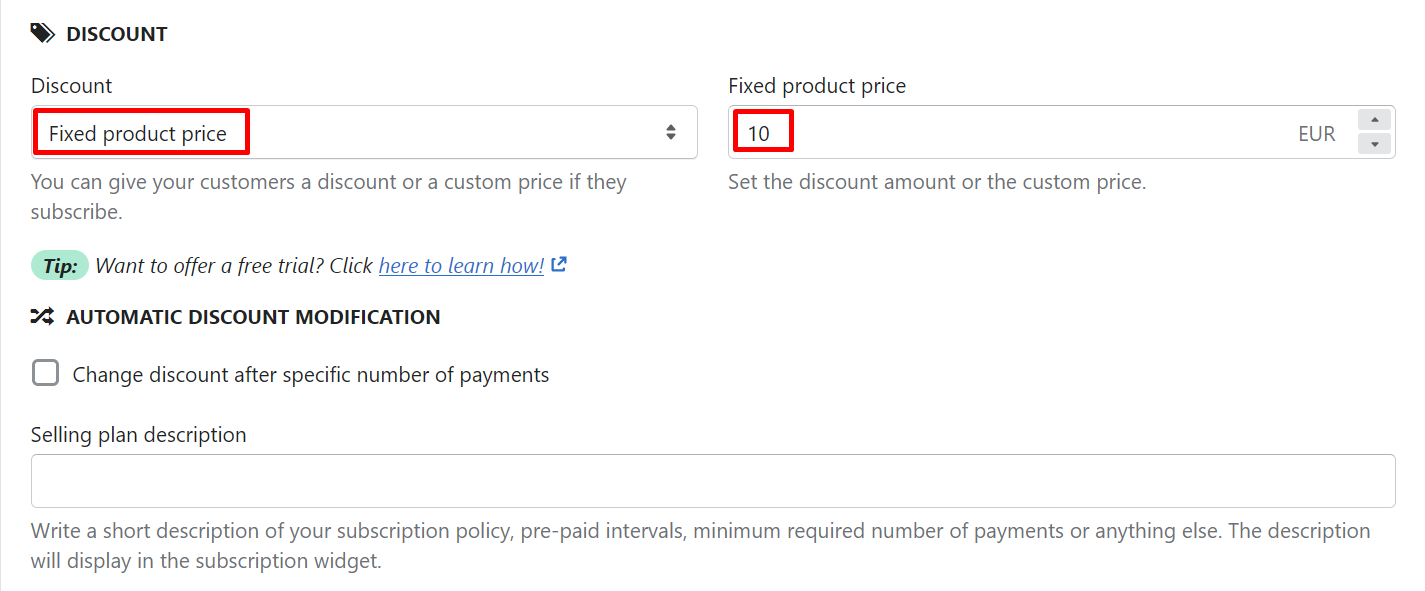
Task: Increase fixed product price with up arrow
Action: coord(1375,120)
